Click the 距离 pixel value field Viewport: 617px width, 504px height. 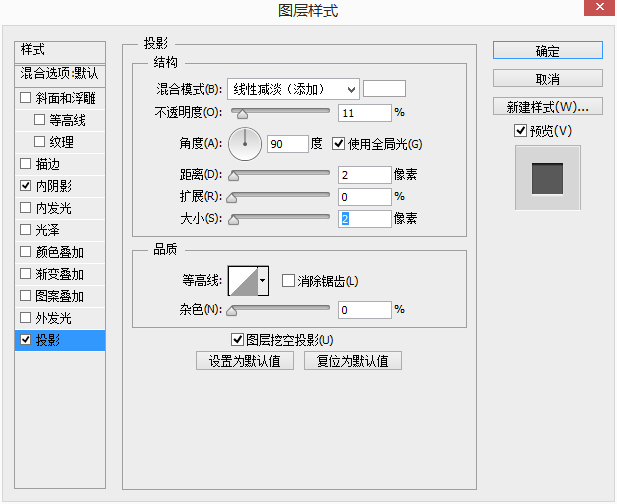tap(365, 175)
